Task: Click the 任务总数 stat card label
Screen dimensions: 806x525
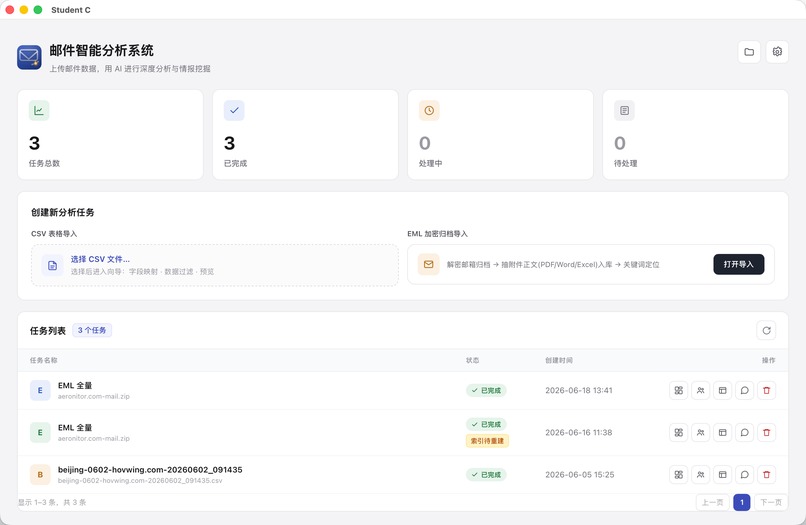Action: point(44,163)
